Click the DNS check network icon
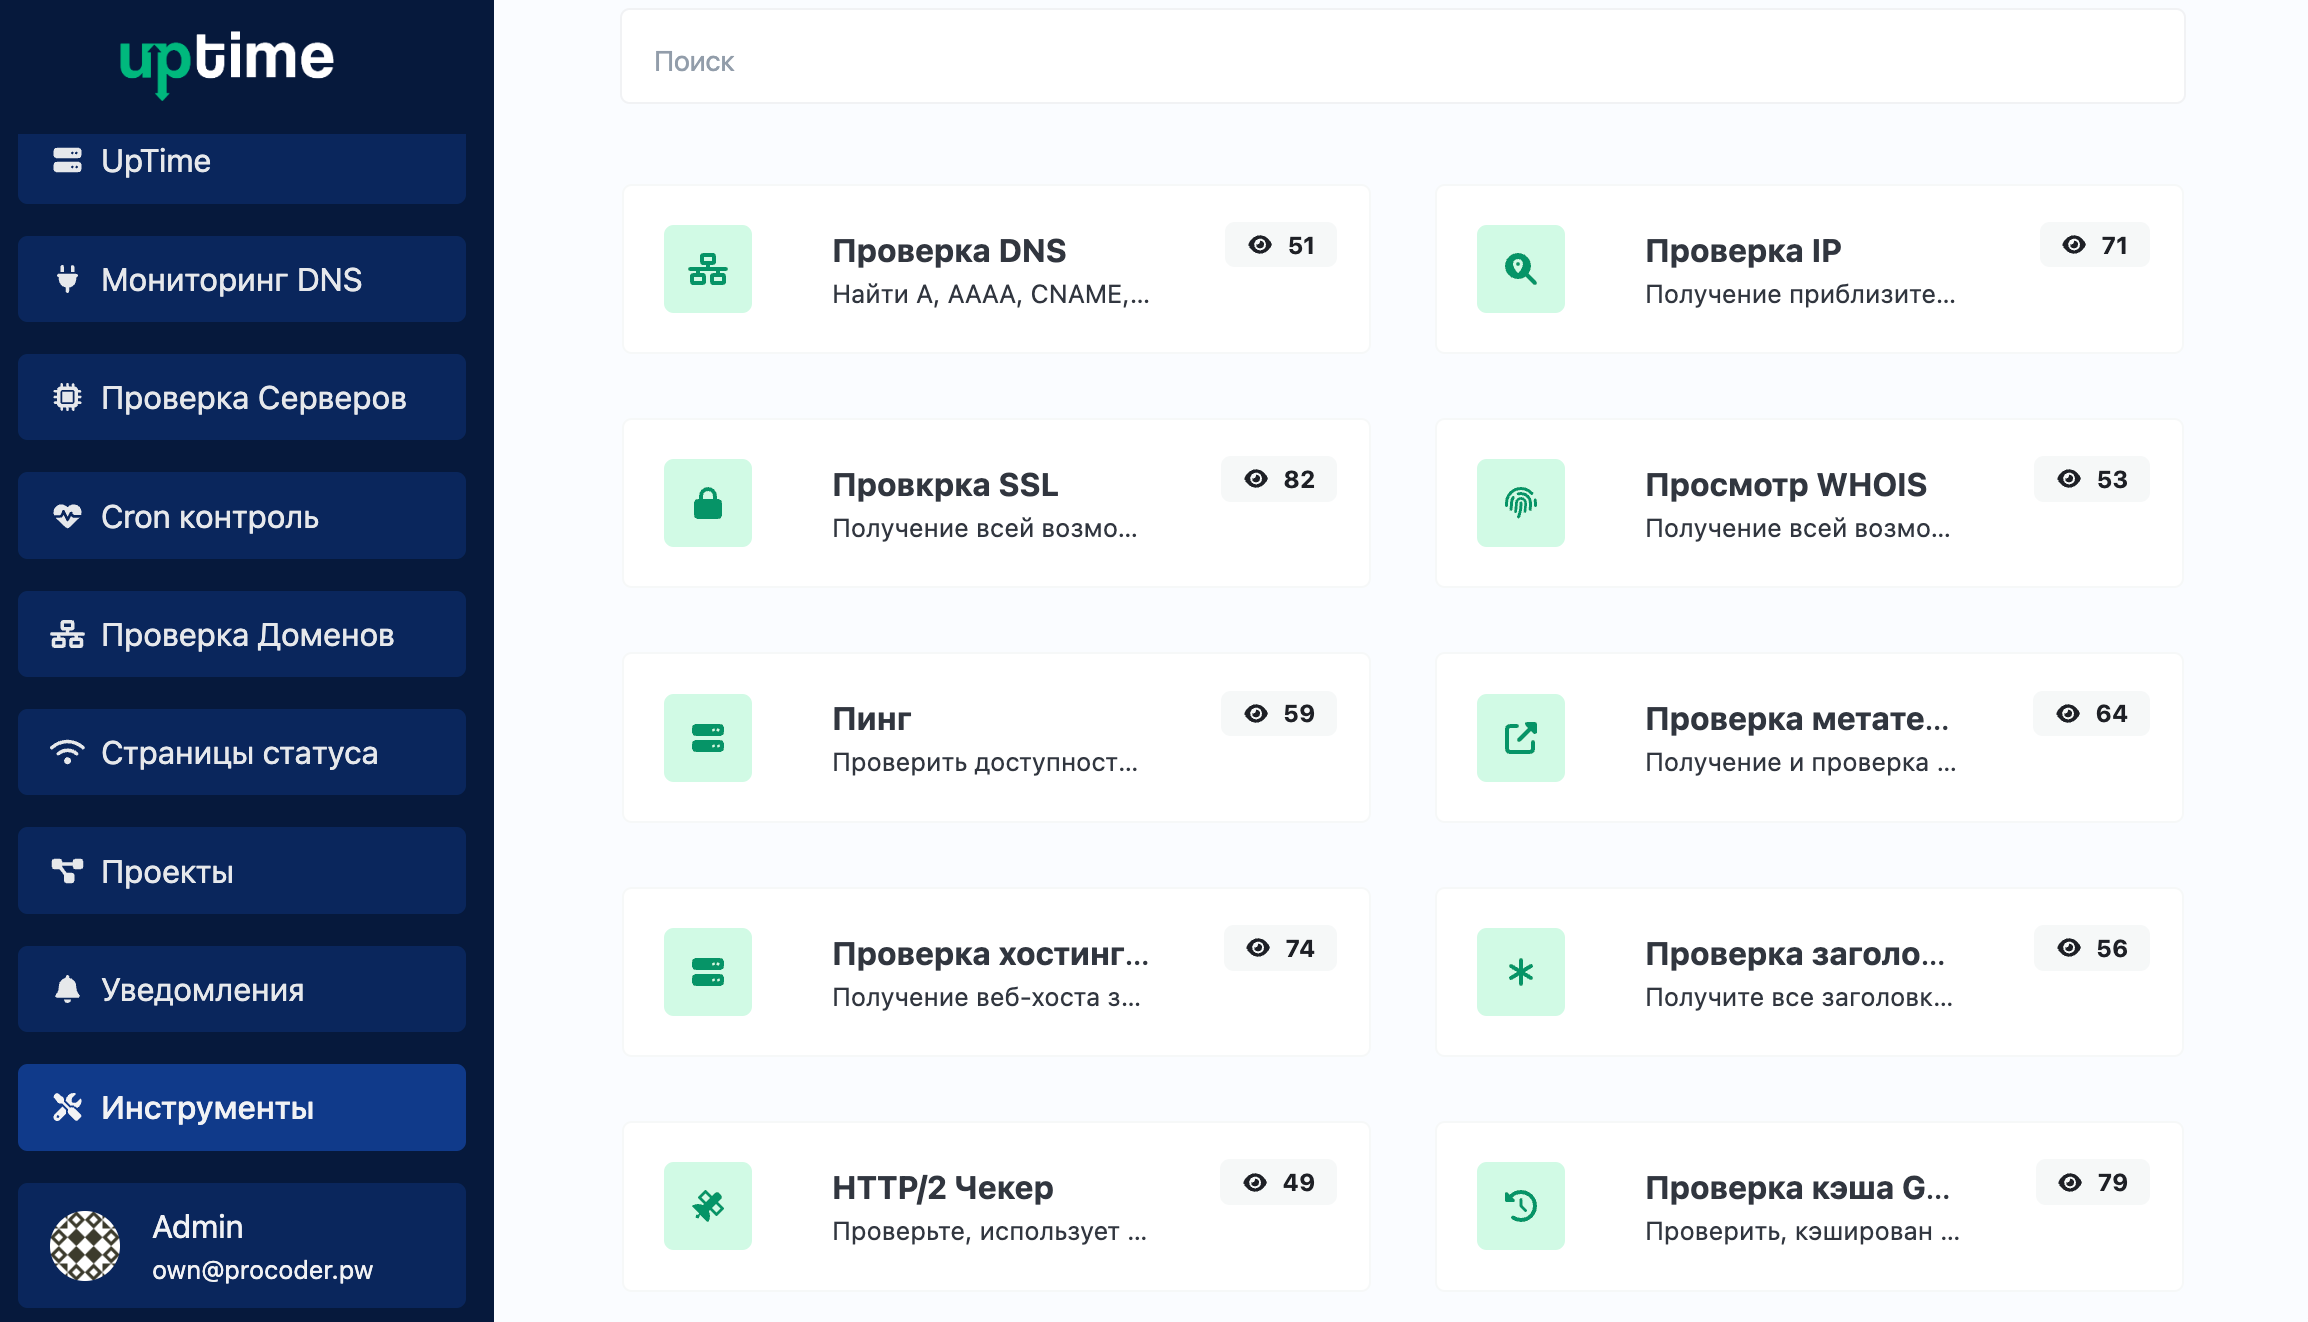This screenshot has height=1322, width=2308. (707, 269)
